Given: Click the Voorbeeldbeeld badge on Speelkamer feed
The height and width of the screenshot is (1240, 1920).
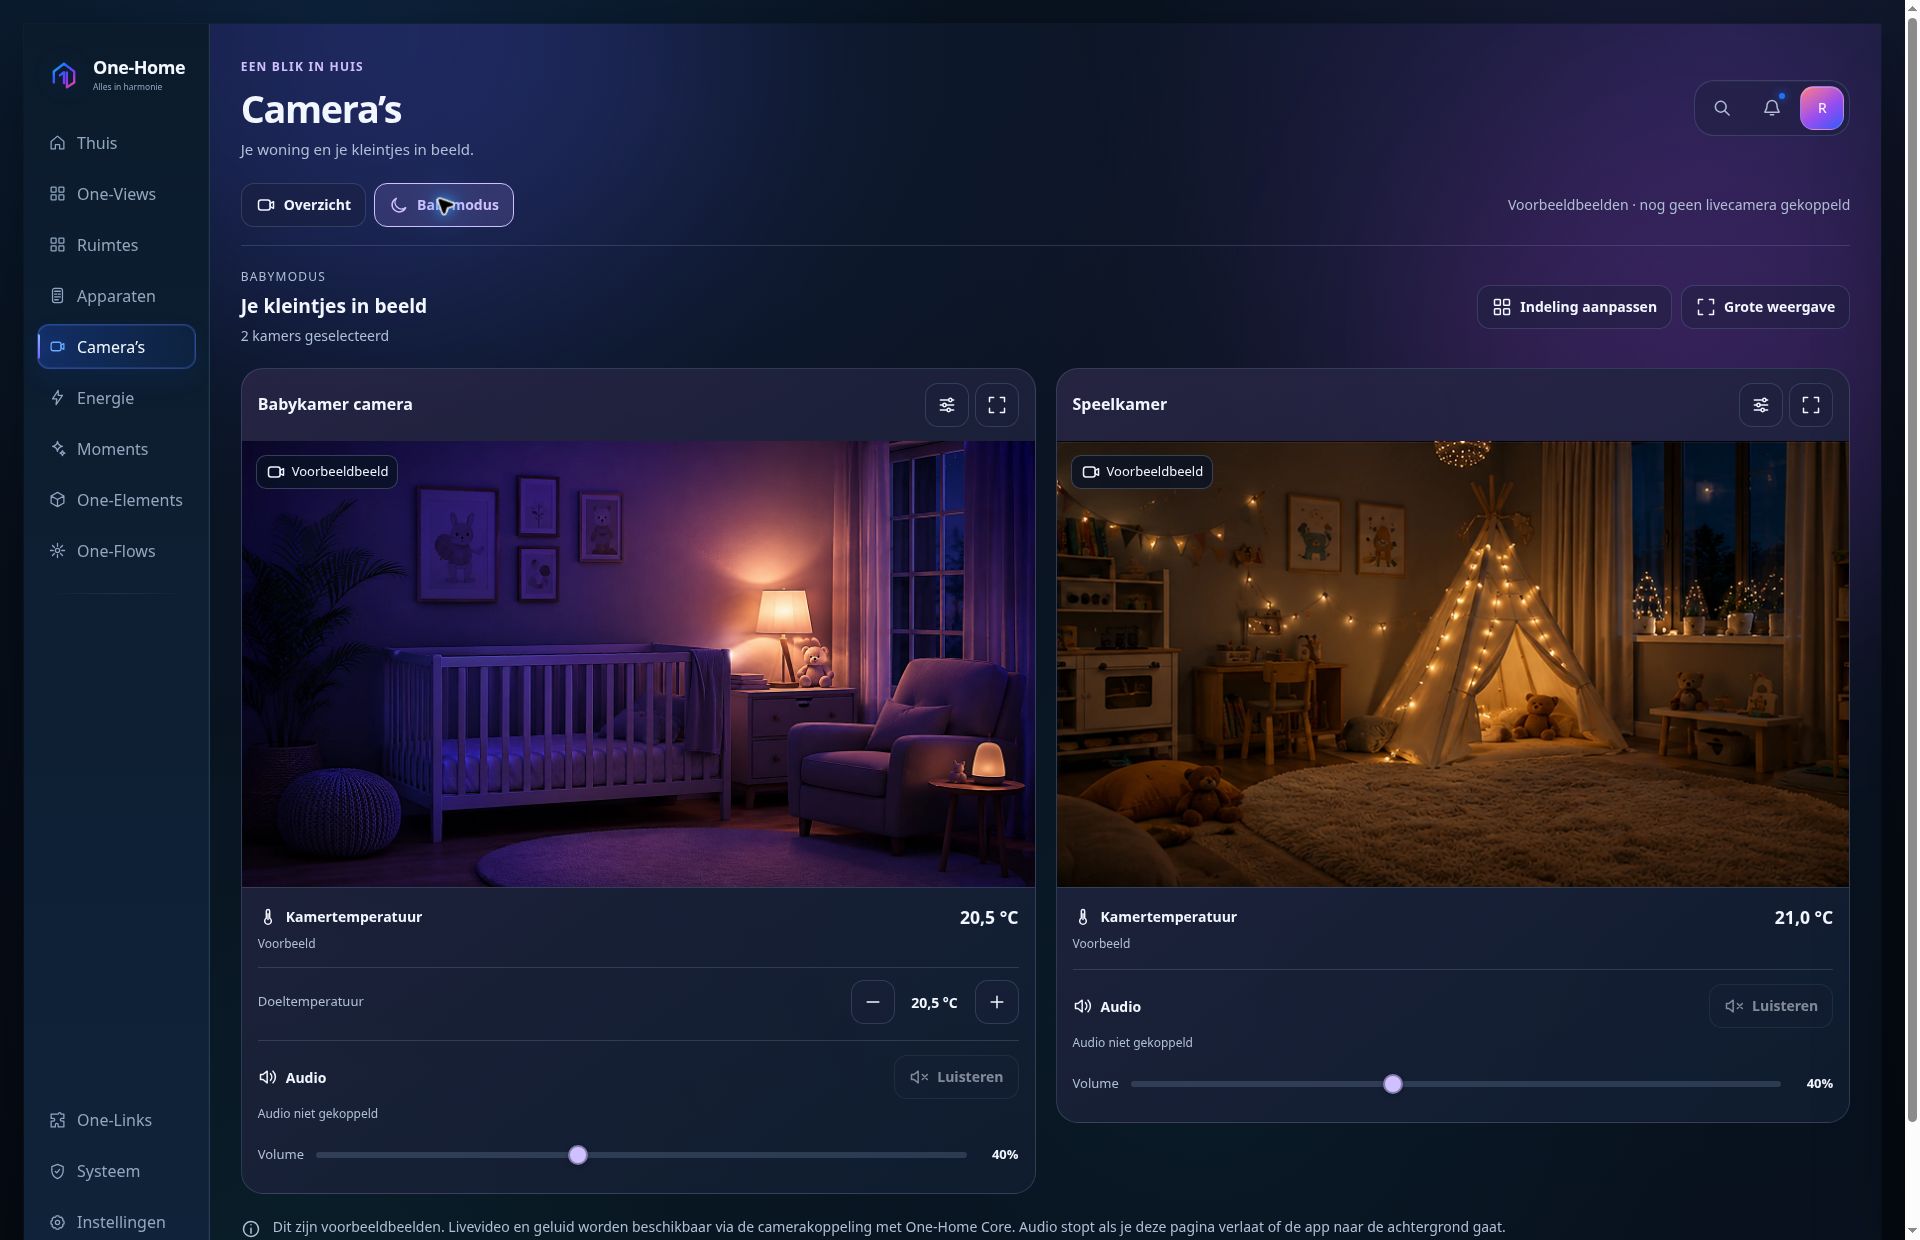Looking at the screenshot, I should click(x=1142, y=472).
